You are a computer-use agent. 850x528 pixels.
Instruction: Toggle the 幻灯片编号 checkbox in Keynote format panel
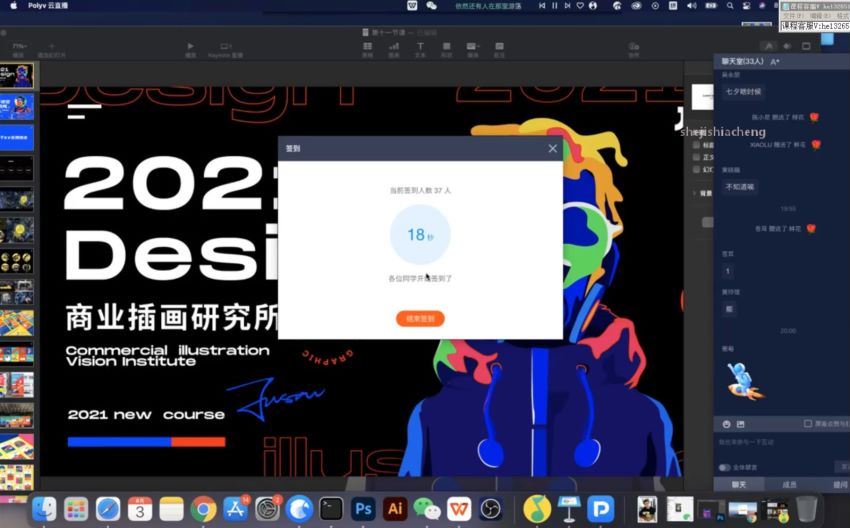click(697, 170)
